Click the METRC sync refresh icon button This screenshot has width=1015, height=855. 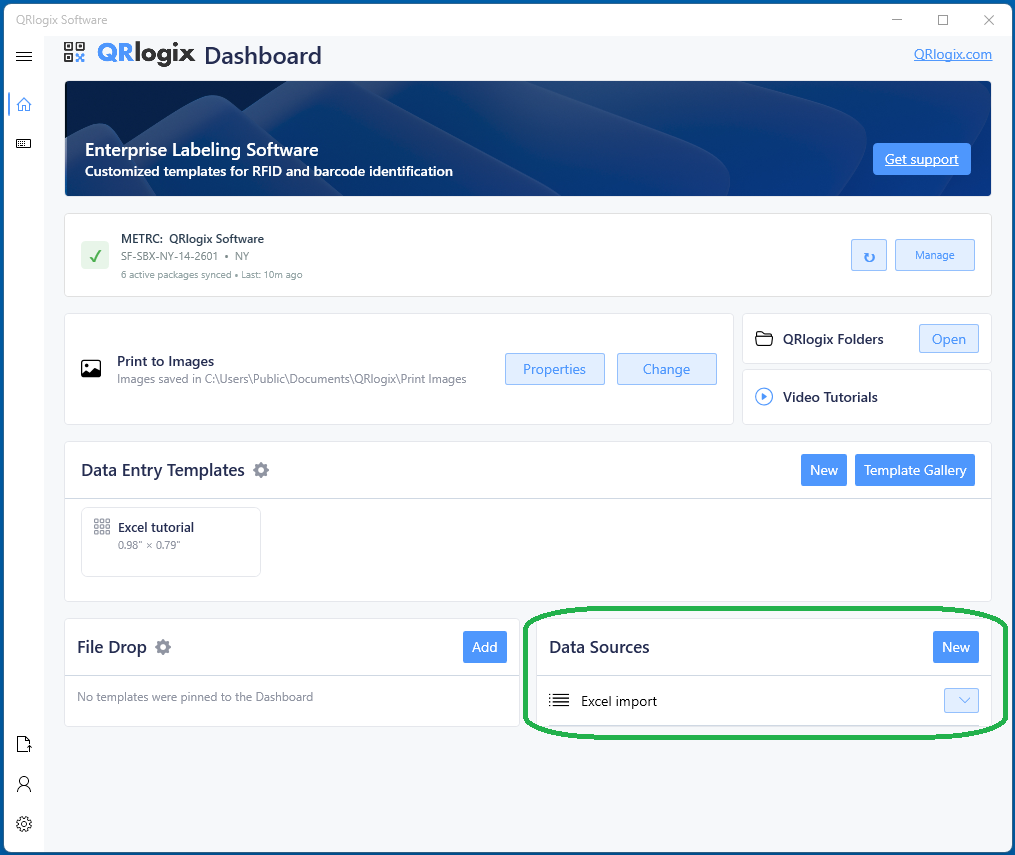[x=868, y=255]
